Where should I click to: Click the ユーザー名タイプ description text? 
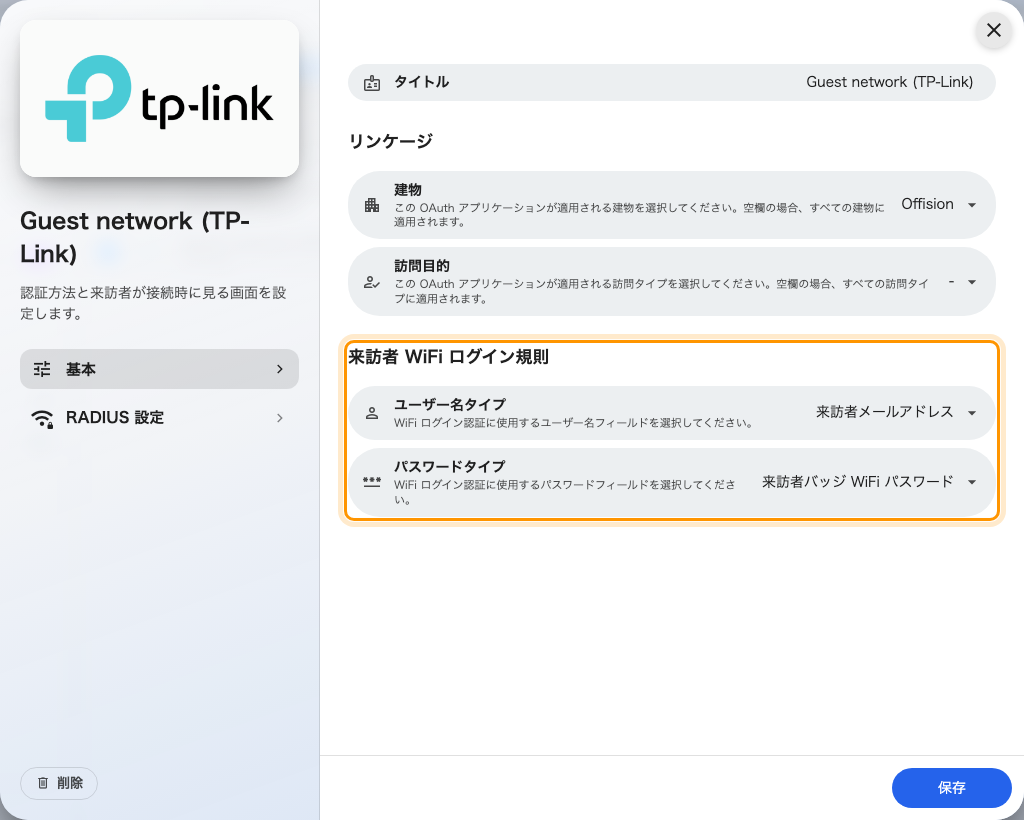tap(573, 423)
